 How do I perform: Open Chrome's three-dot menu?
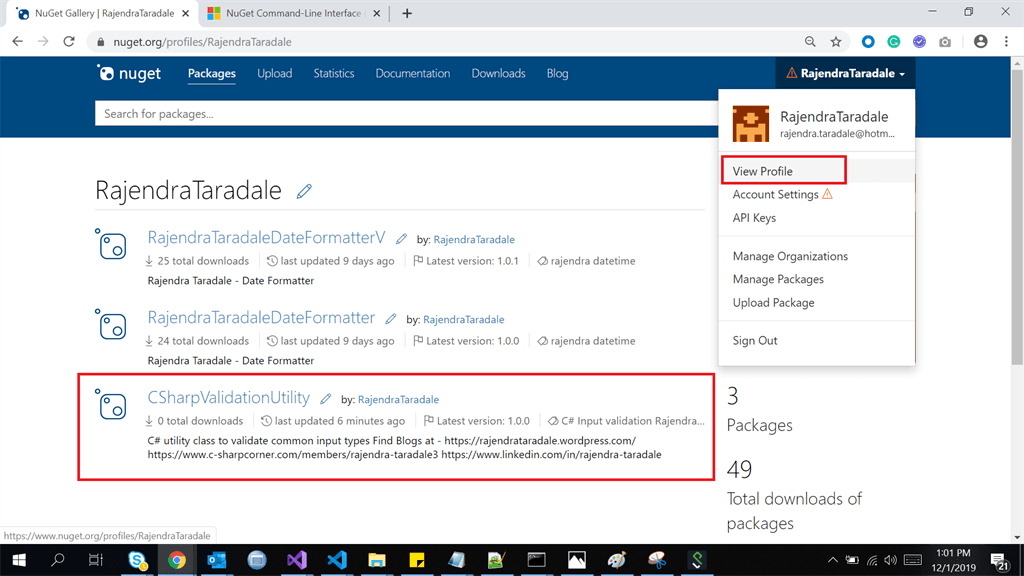[1006, 42]
